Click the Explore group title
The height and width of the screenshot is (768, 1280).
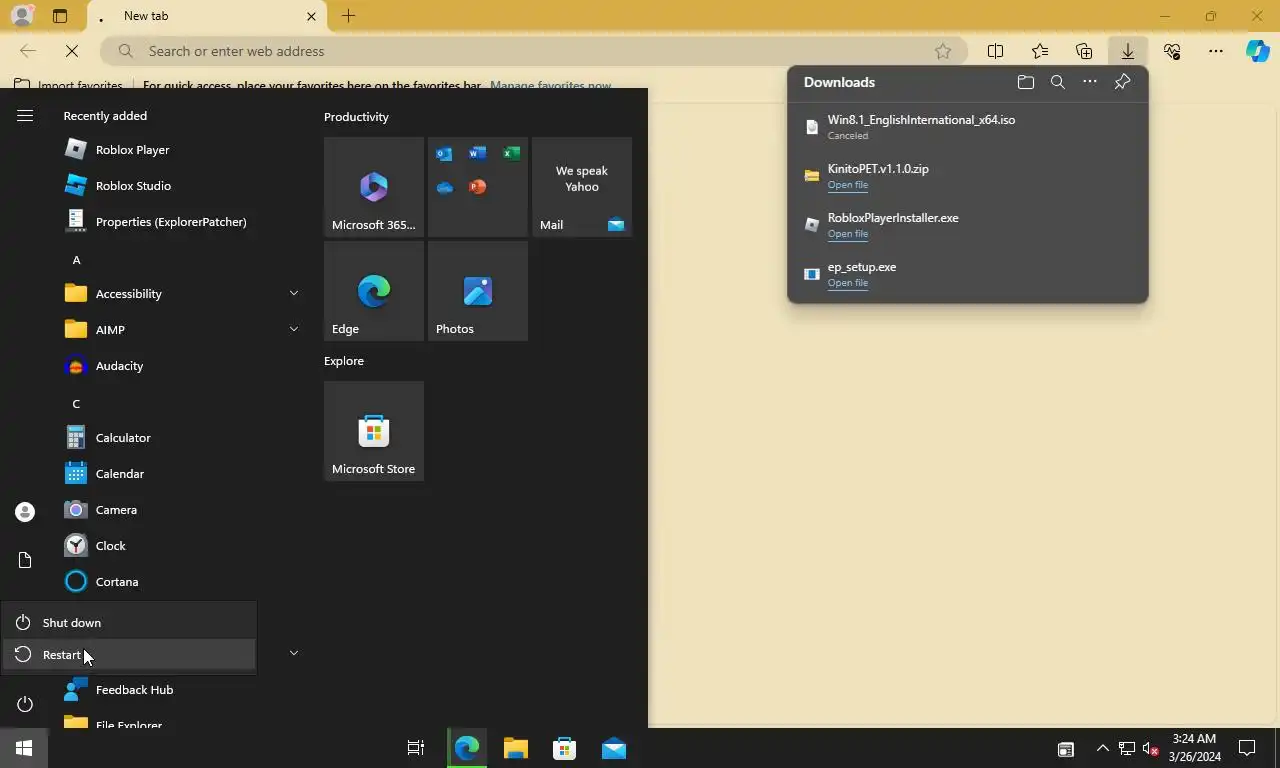click(344, 361)
